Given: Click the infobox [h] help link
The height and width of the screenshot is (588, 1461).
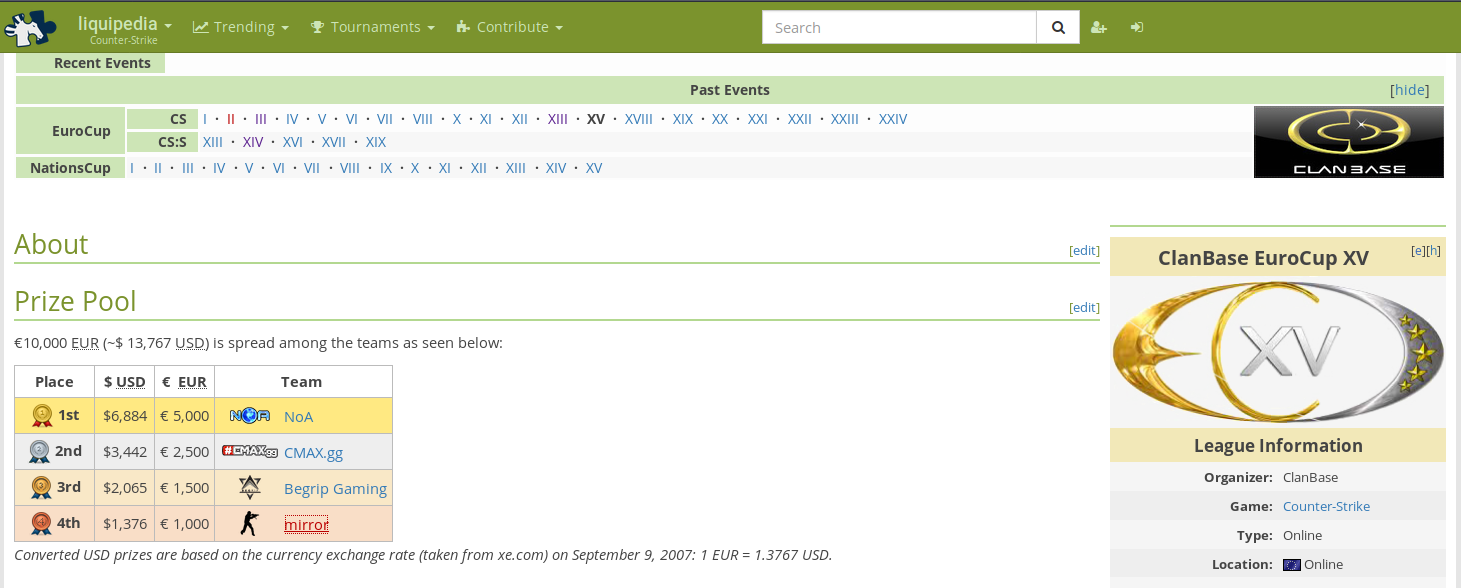Looking at the screenshot, I should tap(1433, 250).
